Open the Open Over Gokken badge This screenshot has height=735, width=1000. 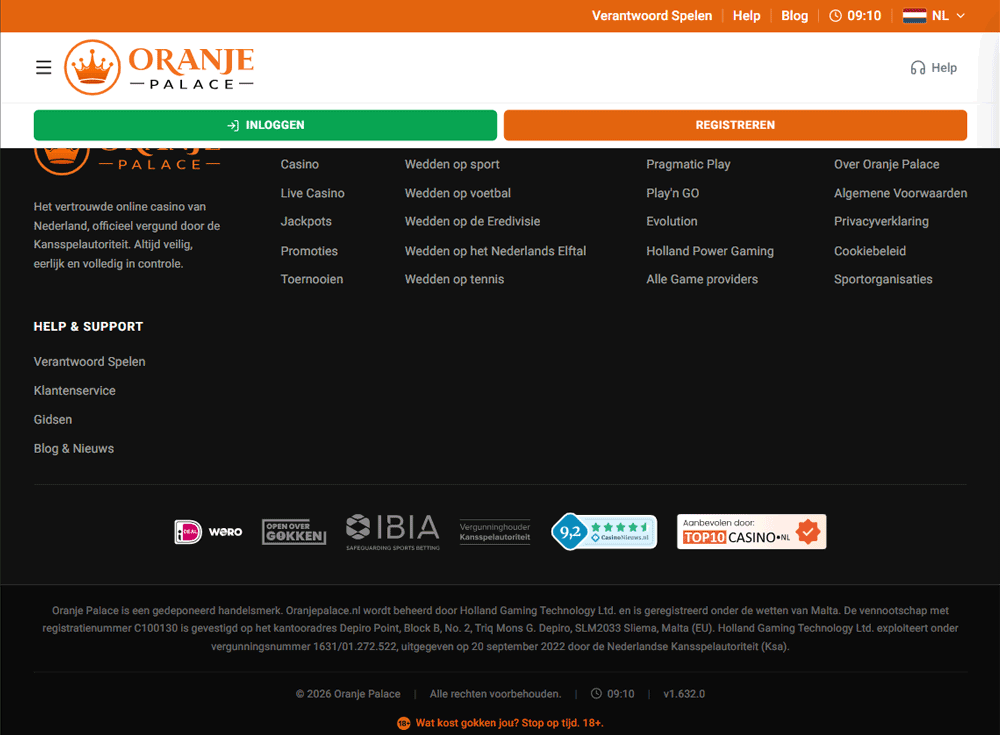point(294,531)
